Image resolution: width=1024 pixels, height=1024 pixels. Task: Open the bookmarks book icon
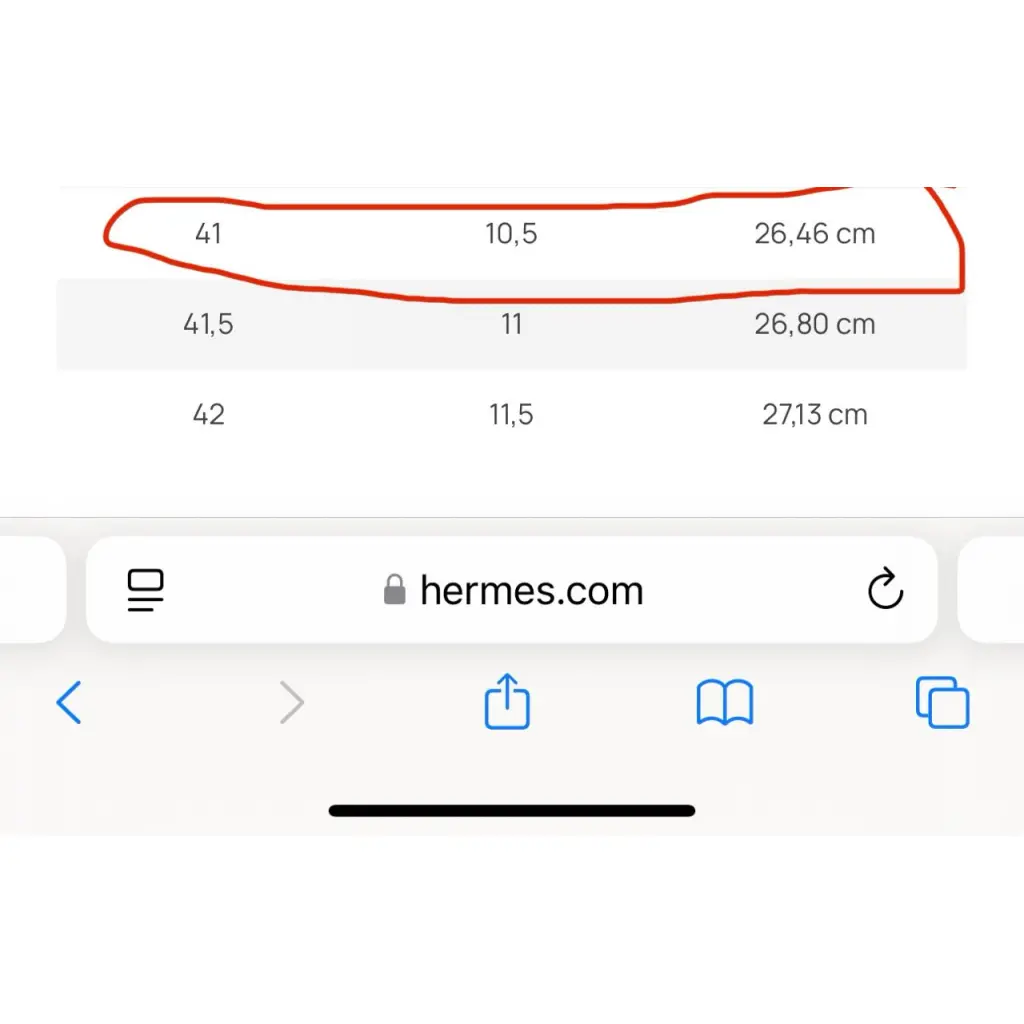tap(725, 703)
